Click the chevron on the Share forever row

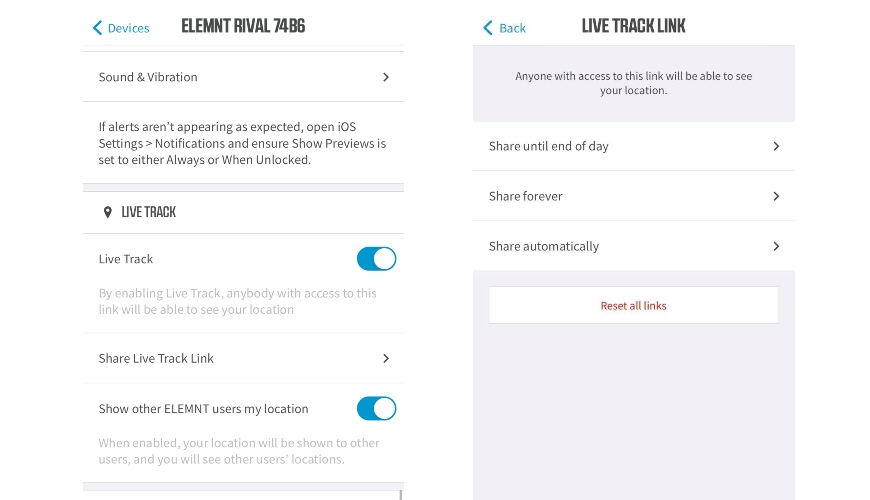(x=776, y=196)
